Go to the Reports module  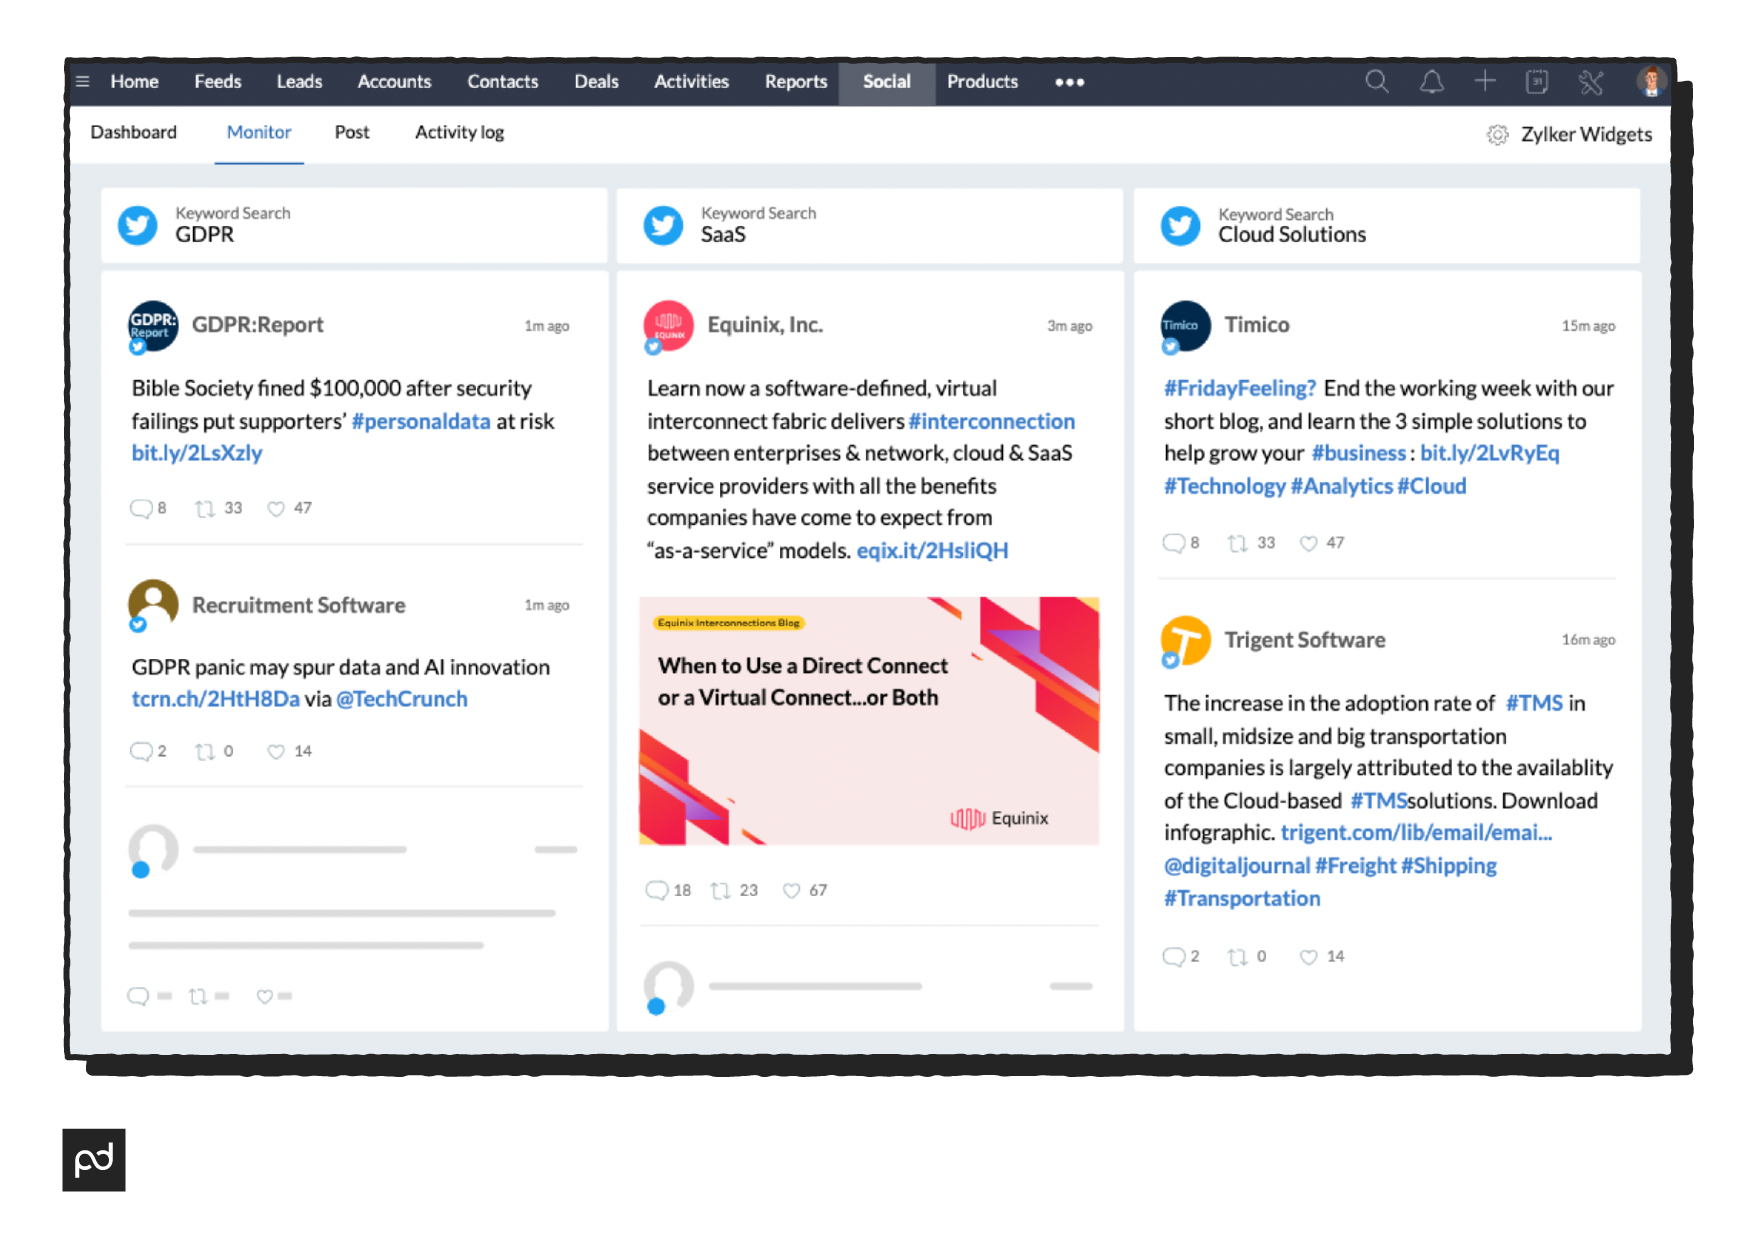pyautogui.click(x=796, y=82)
